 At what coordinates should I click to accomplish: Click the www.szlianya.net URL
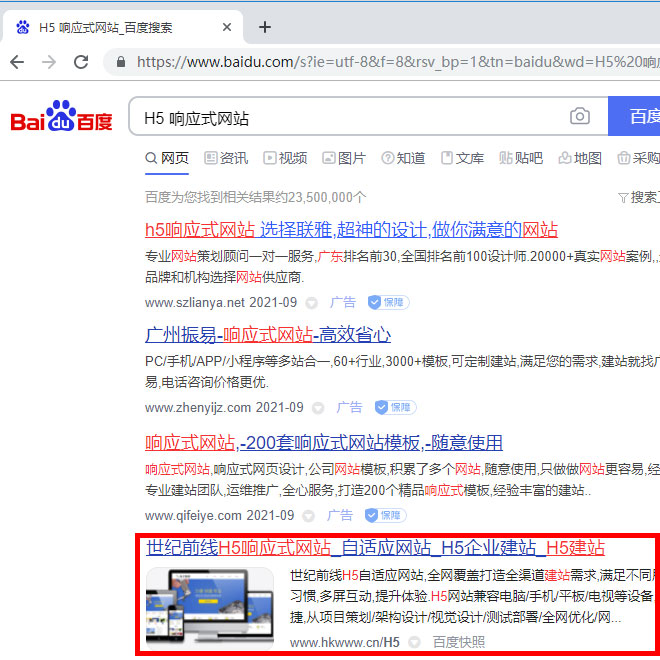click(195, 303)
